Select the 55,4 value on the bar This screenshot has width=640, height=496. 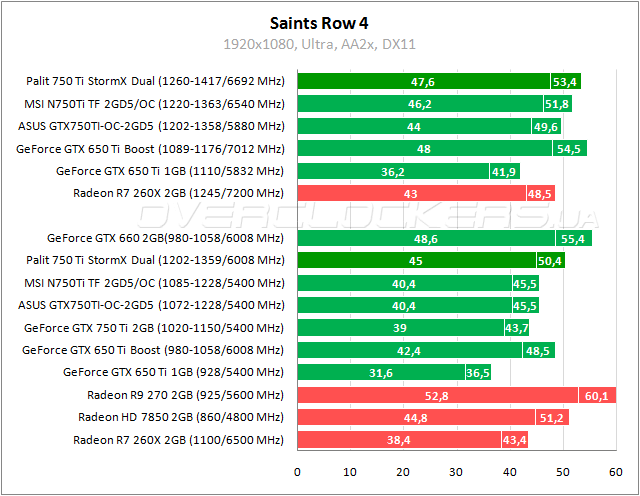coord(573,239)
